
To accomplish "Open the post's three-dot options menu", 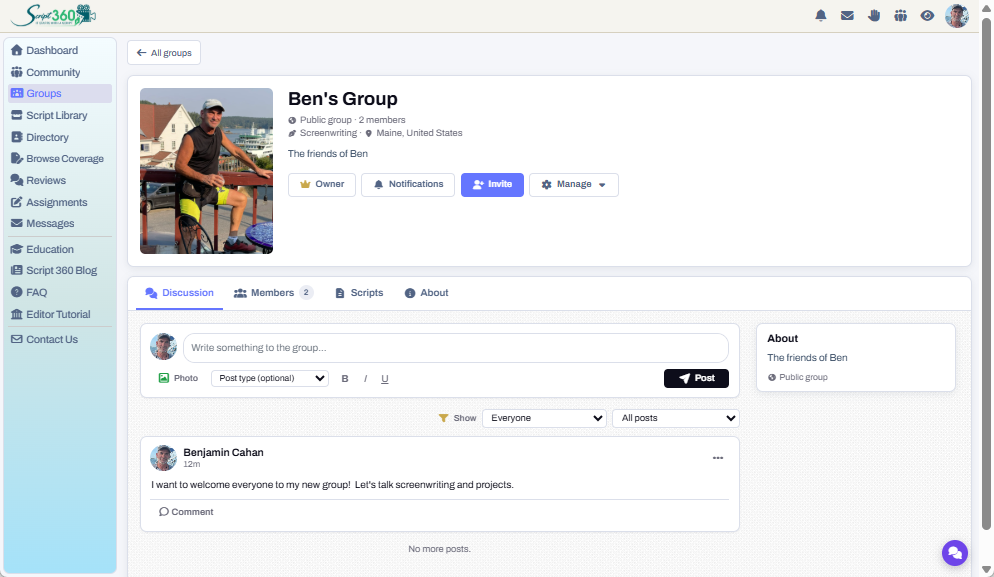I will point(718,458).
